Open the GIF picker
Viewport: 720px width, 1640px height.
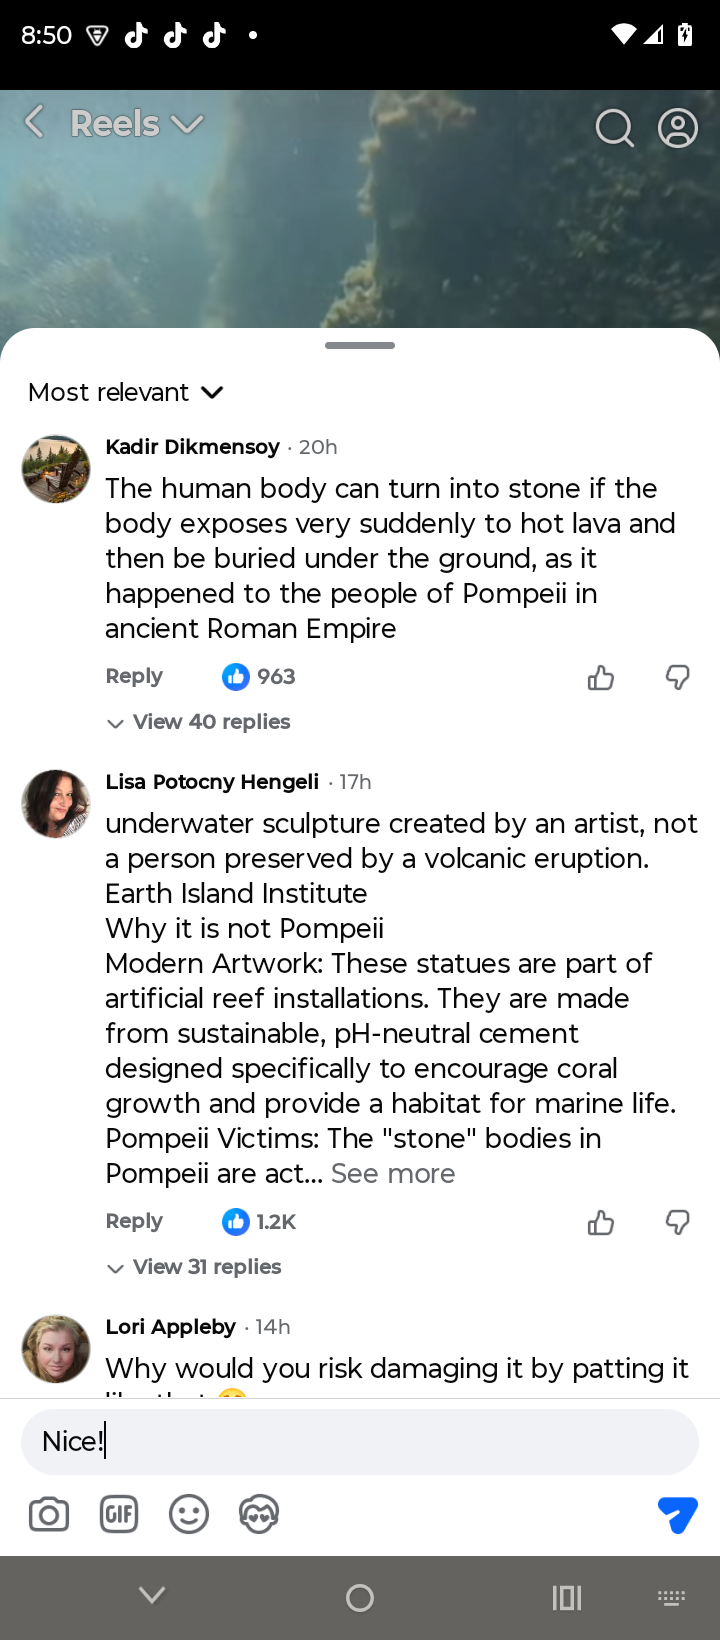[x=119, y=1514]
